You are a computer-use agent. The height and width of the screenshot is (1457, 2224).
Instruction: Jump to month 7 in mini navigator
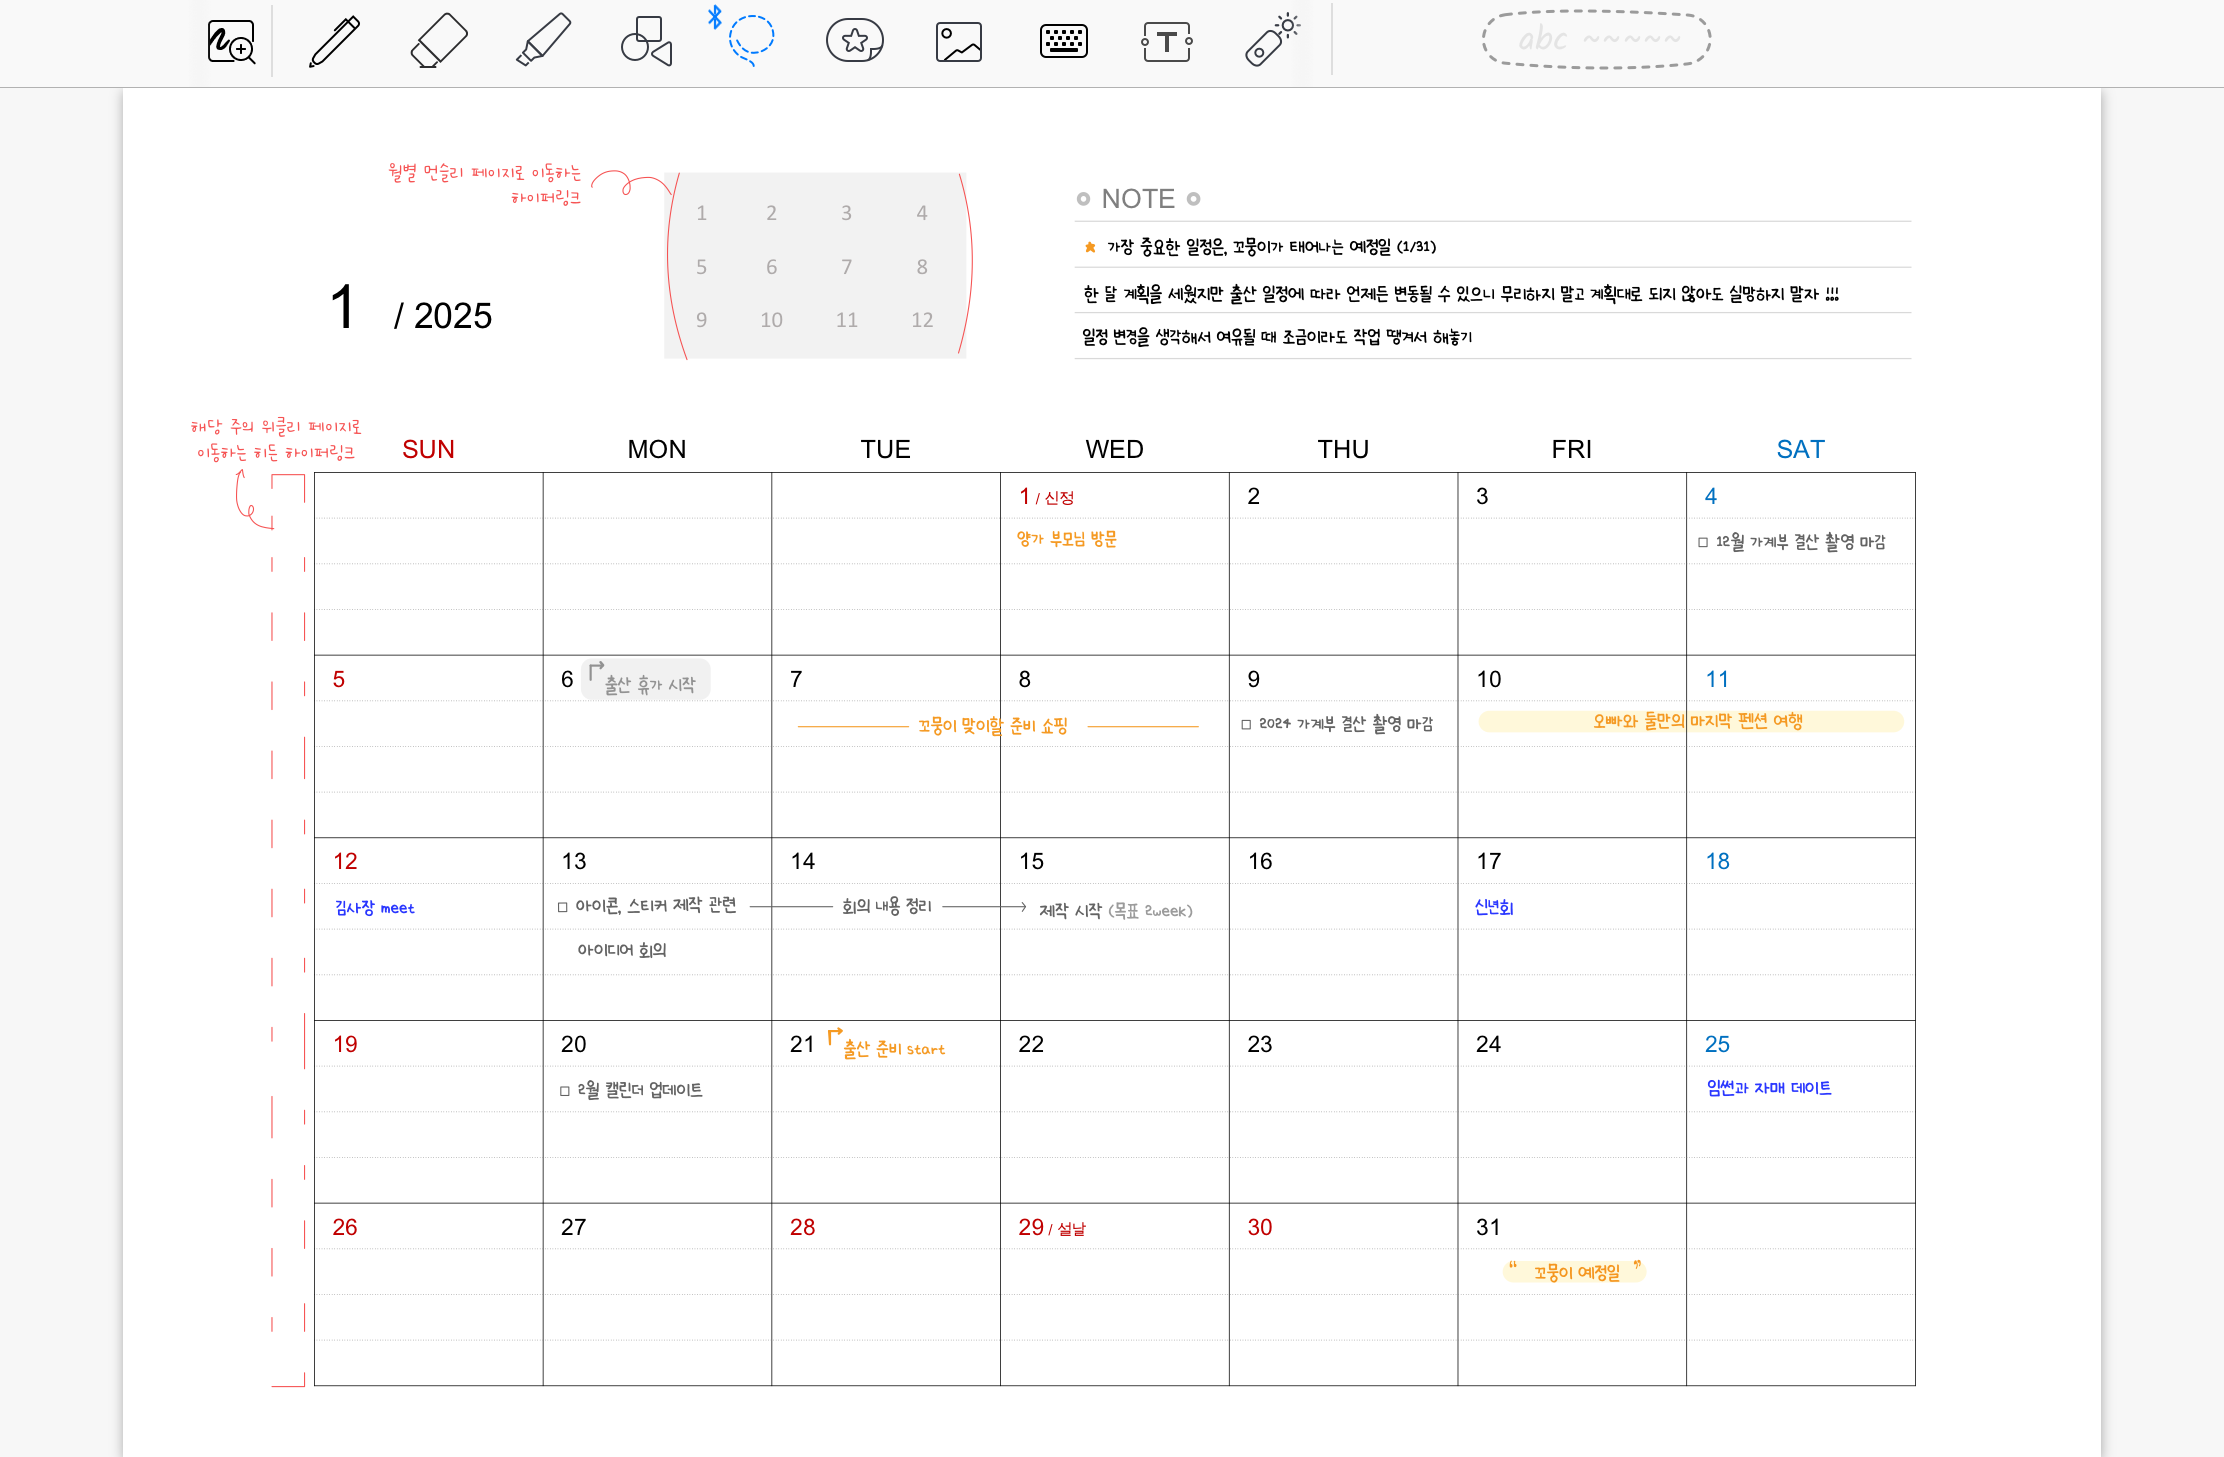pos(846,267)
